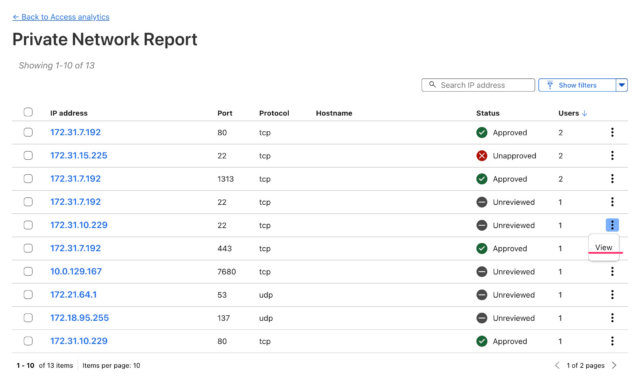This screenshot has width=640, height=376.
Task: Toggle the select-all checkbox in header
Action: (x=28, y=112)
